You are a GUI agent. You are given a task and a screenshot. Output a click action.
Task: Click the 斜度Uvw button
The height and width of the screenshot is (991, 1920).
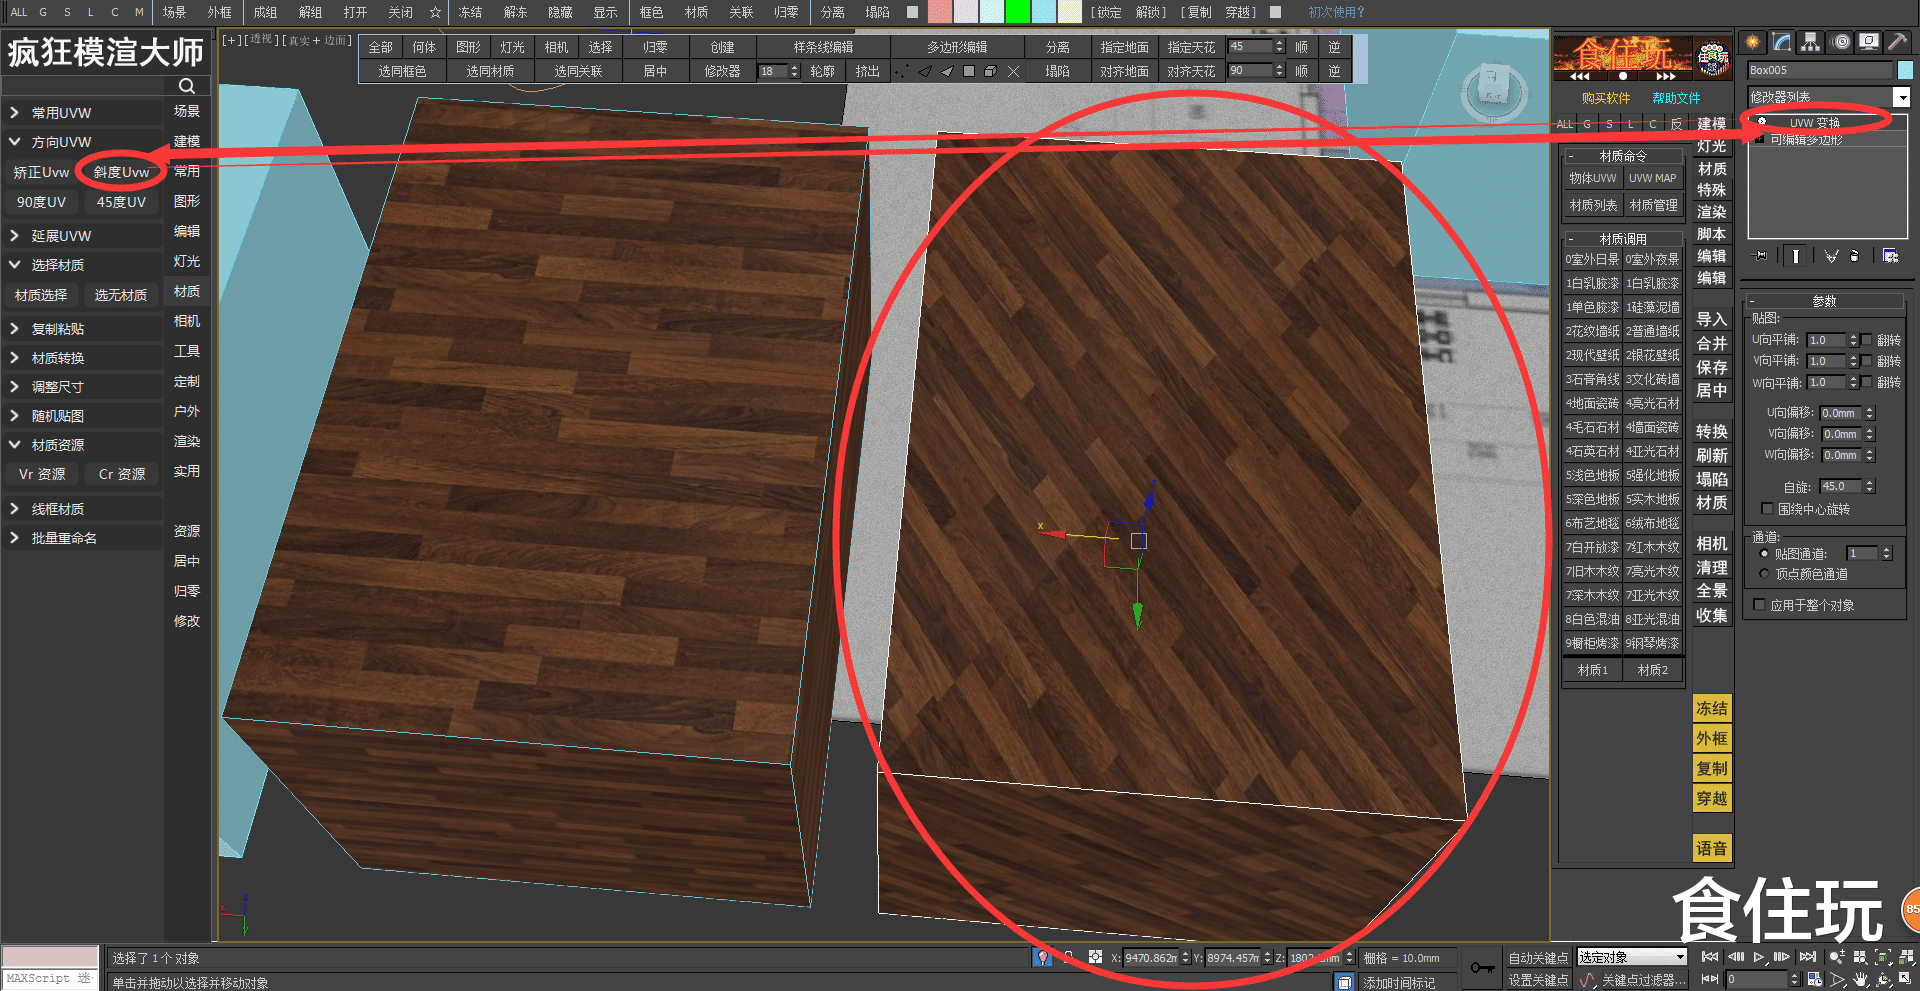coord(121,172)
